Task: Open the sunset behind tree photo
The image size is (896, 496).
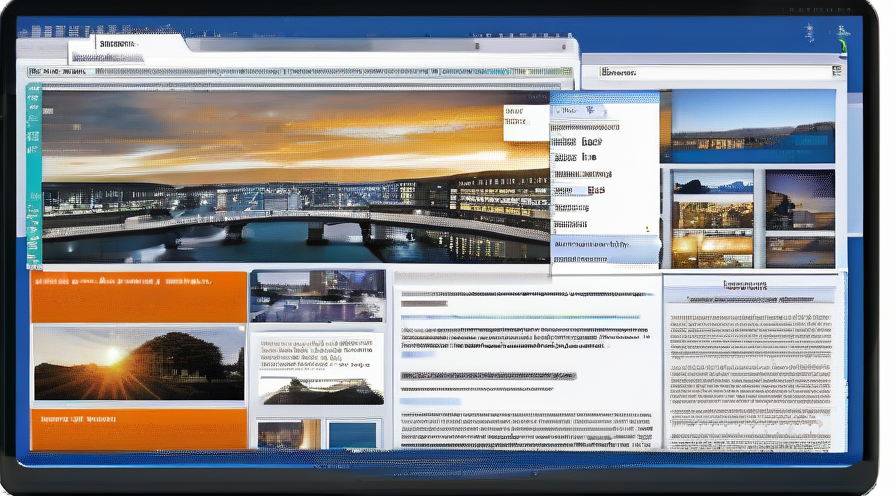Action: (138, 364)
